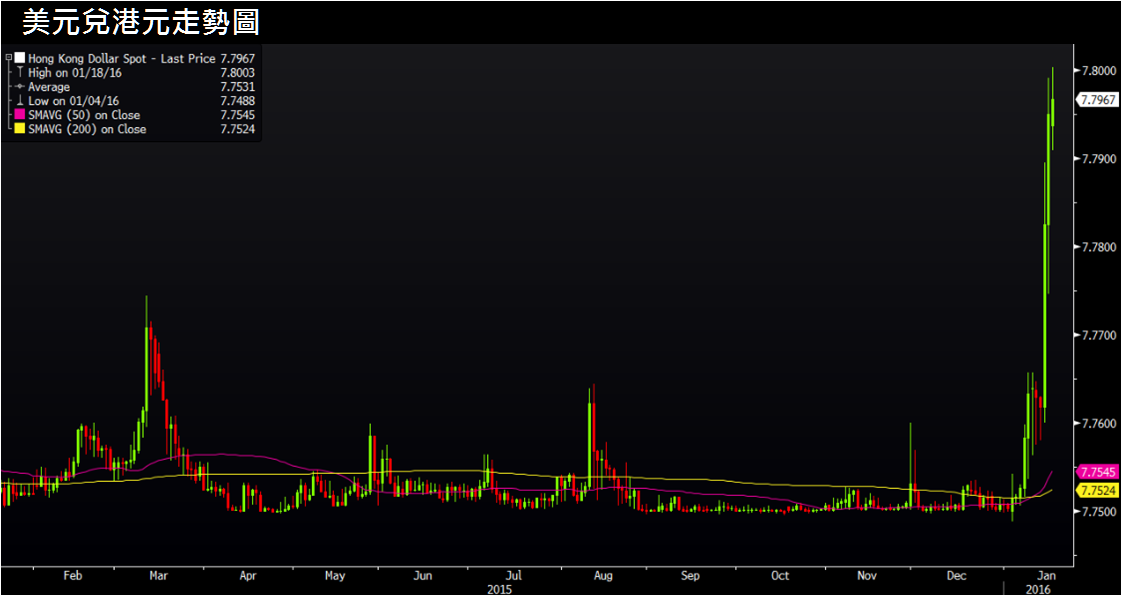
Task: Click the pink 7.7545 axis price tag
Action: pyautogui.click(x=1097, y=472)
